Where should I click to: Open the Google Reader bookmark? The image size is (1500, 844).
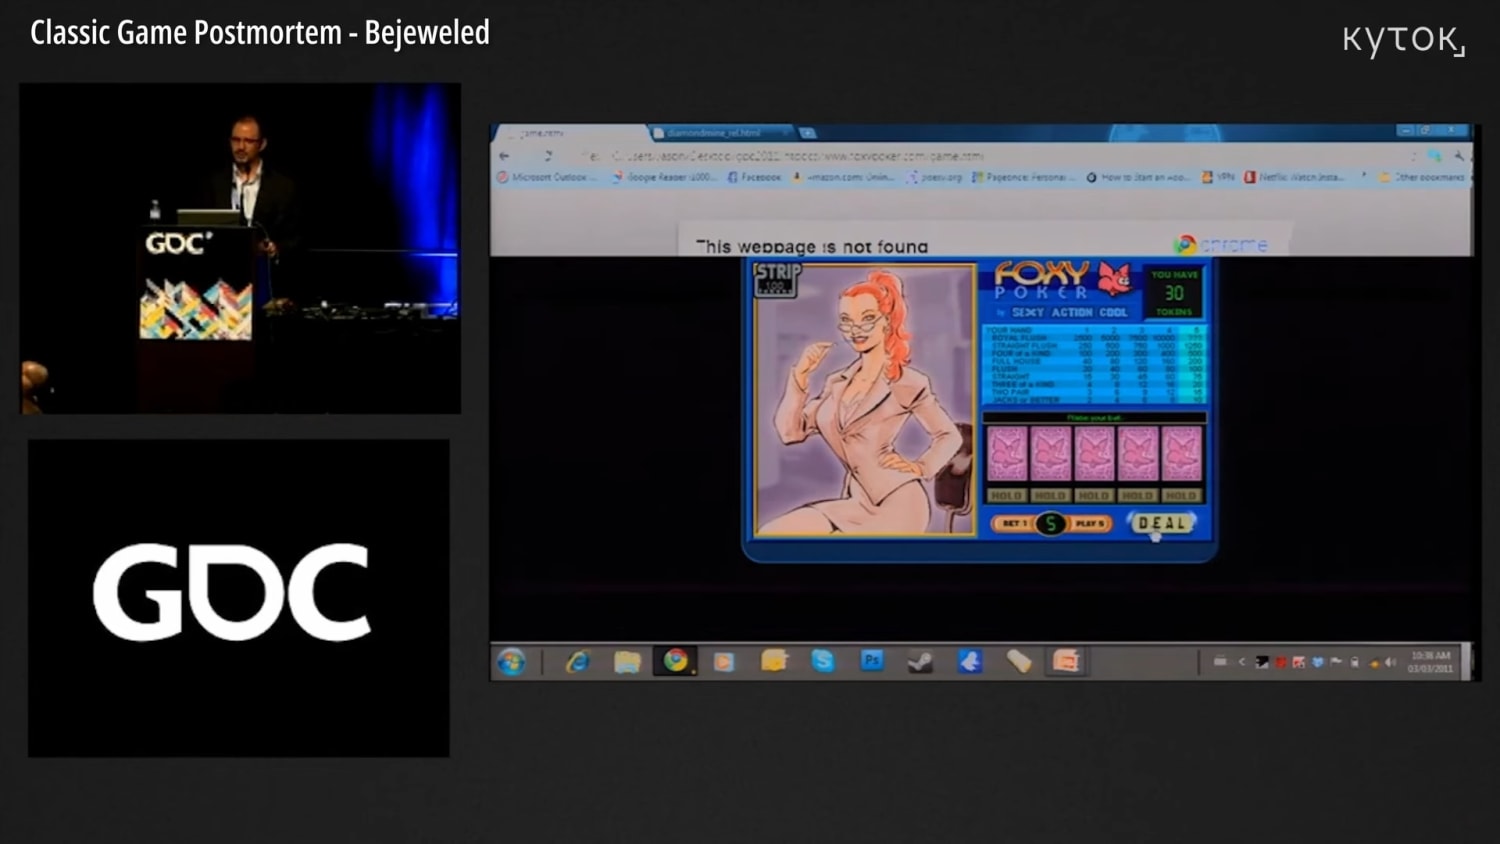click(x=664, y=177)
